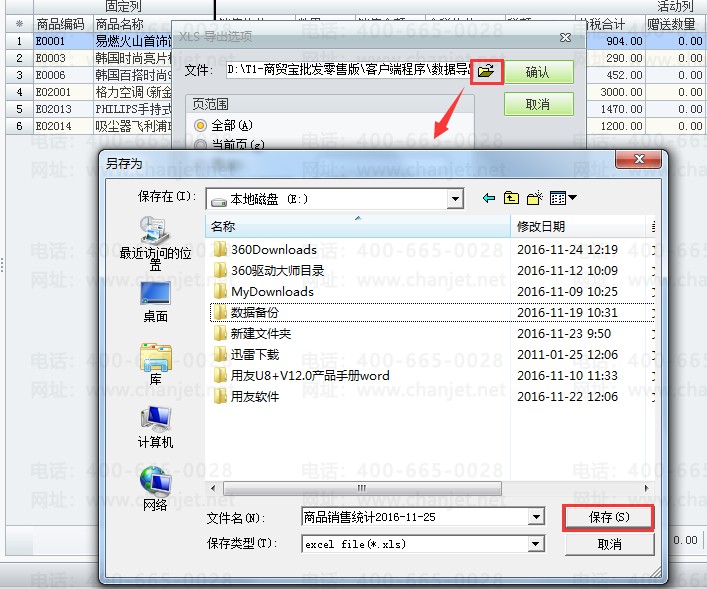707x589 pixels.
Task: Click date 2011-01-25 12:06 in file list
Action: click(567, 354)
